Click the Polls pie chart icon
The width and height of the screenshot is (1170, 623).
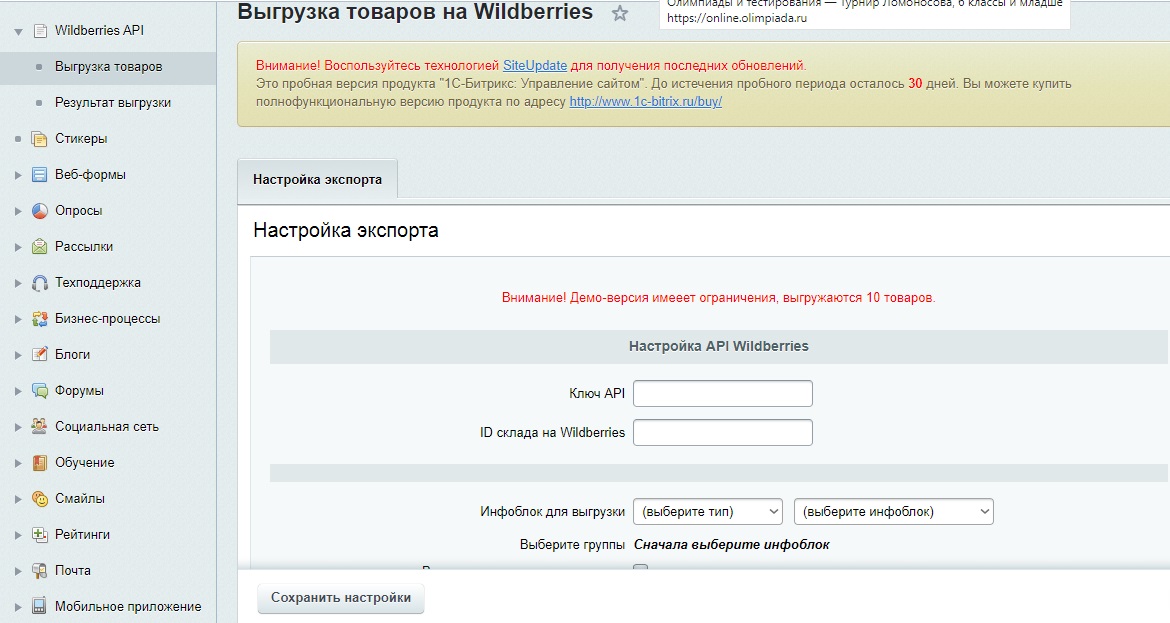click(40, 211)
